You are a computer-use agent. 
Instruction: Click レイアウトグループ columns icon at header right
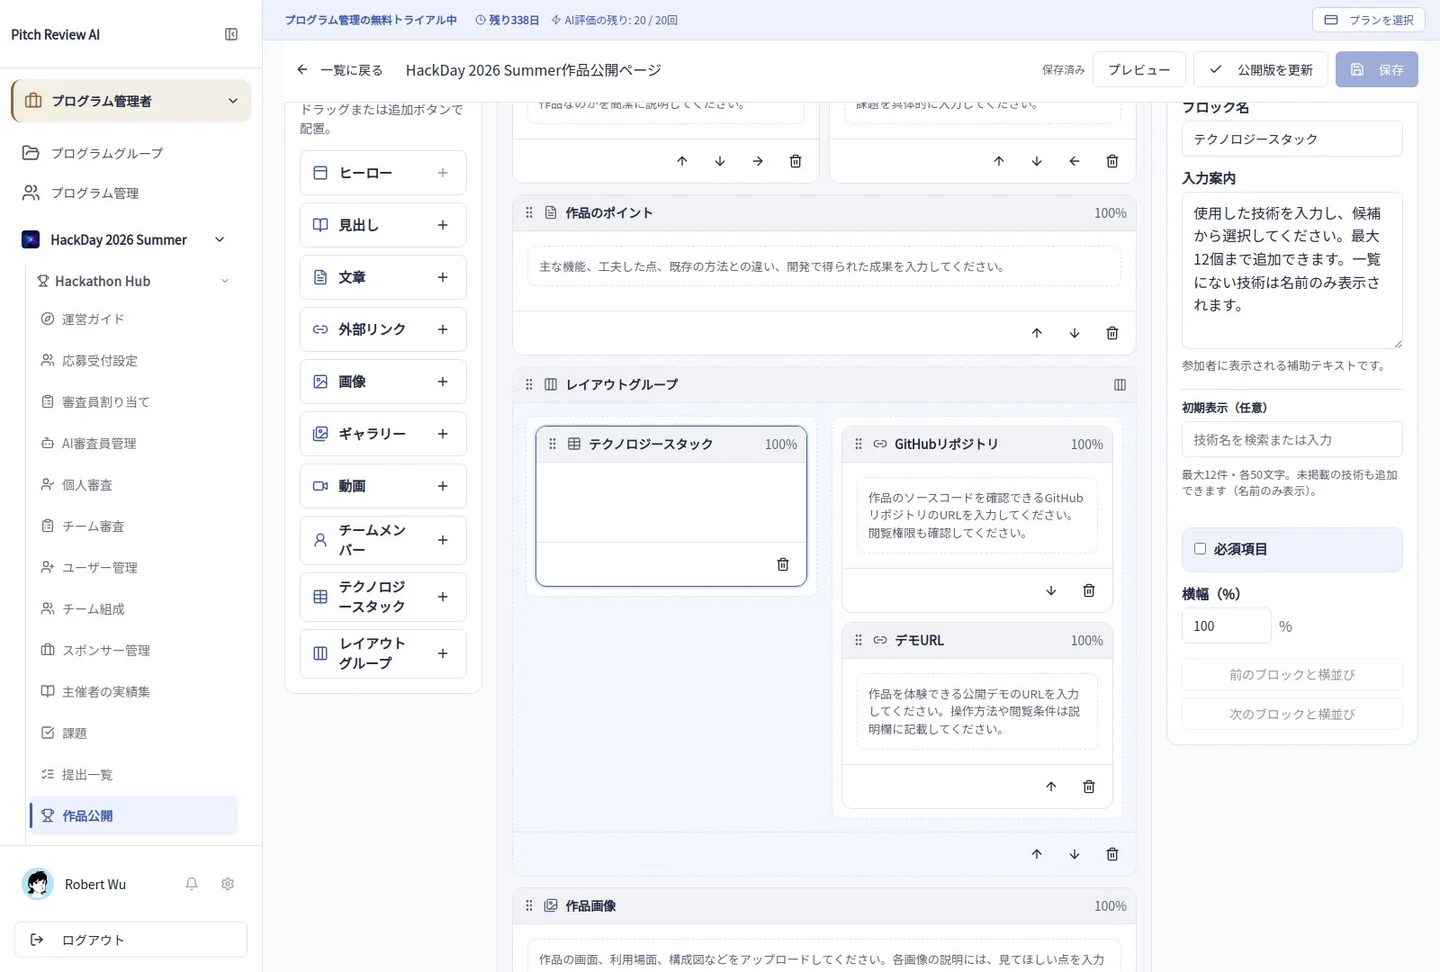click(1120, 385)
